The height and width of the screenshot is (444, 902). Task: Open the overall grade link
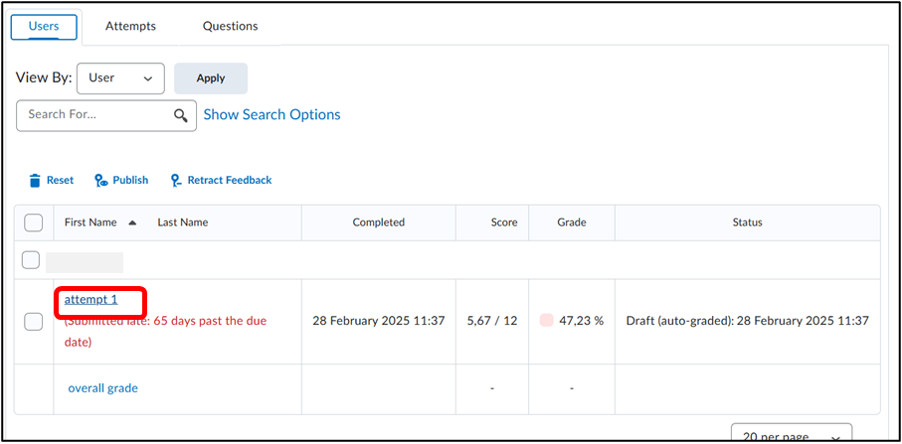[x=103, y=388]
